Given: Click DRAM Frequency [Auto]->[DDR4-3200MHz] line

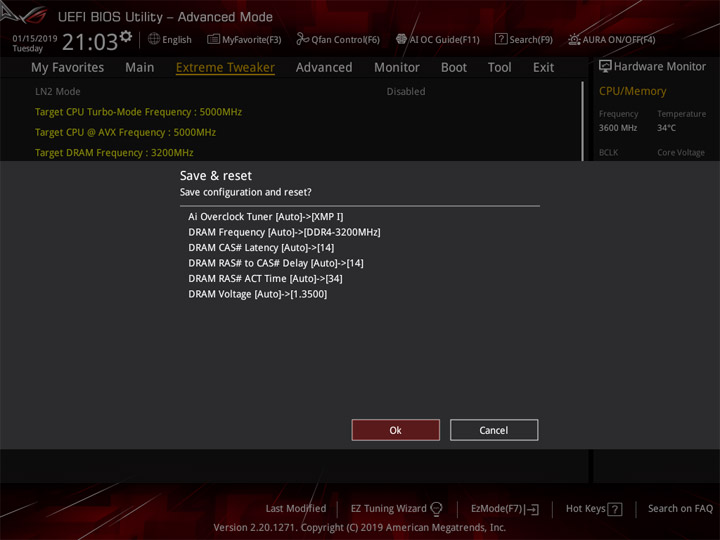Looking at the screenshot, I should pos(284,232).
